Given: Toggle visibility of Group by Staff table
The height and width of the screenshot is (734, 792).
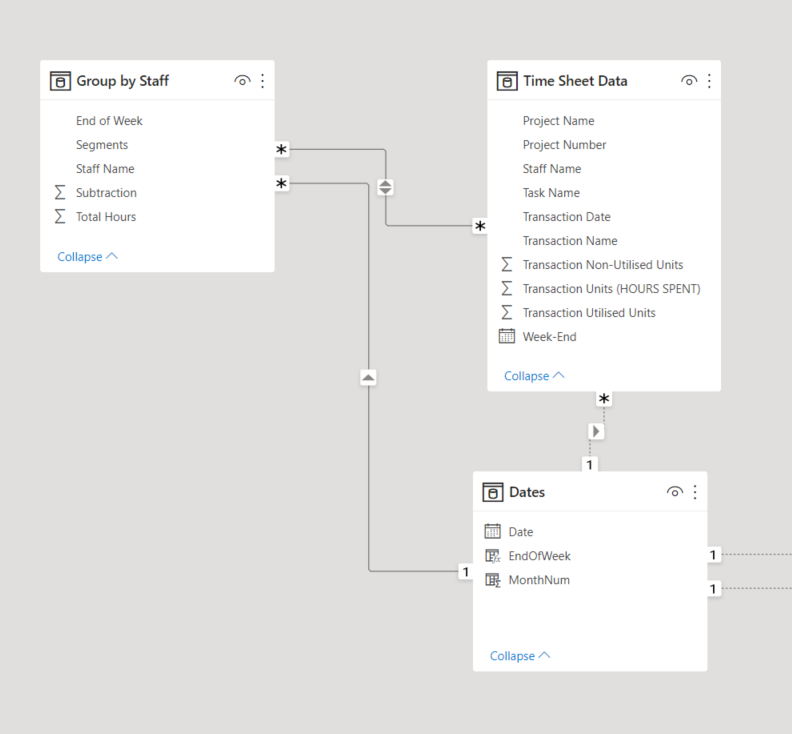Looking at the screenshot, I should tap(242, 81).
